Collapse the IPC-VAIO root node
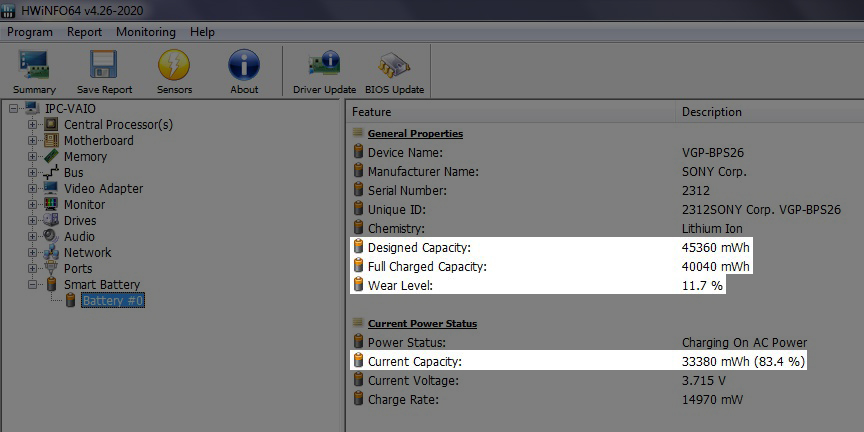This screenshot has height=432, width=864. (x=14, y=109)
